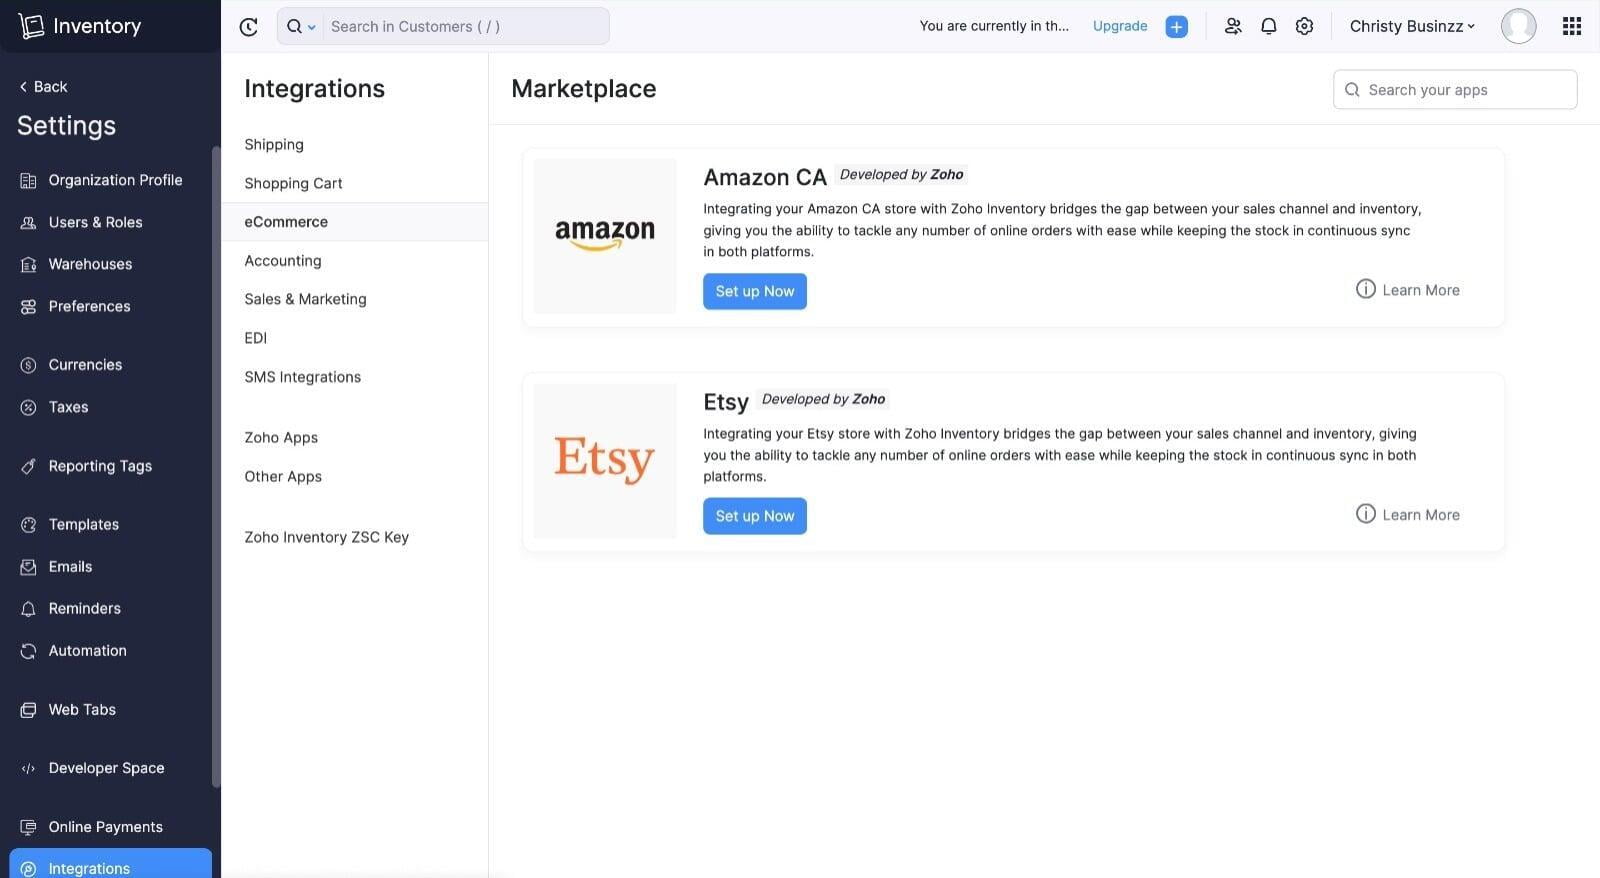
Task: Open the settings gear icon in header
Action: pyautogui.click(x=1304, y=27)
